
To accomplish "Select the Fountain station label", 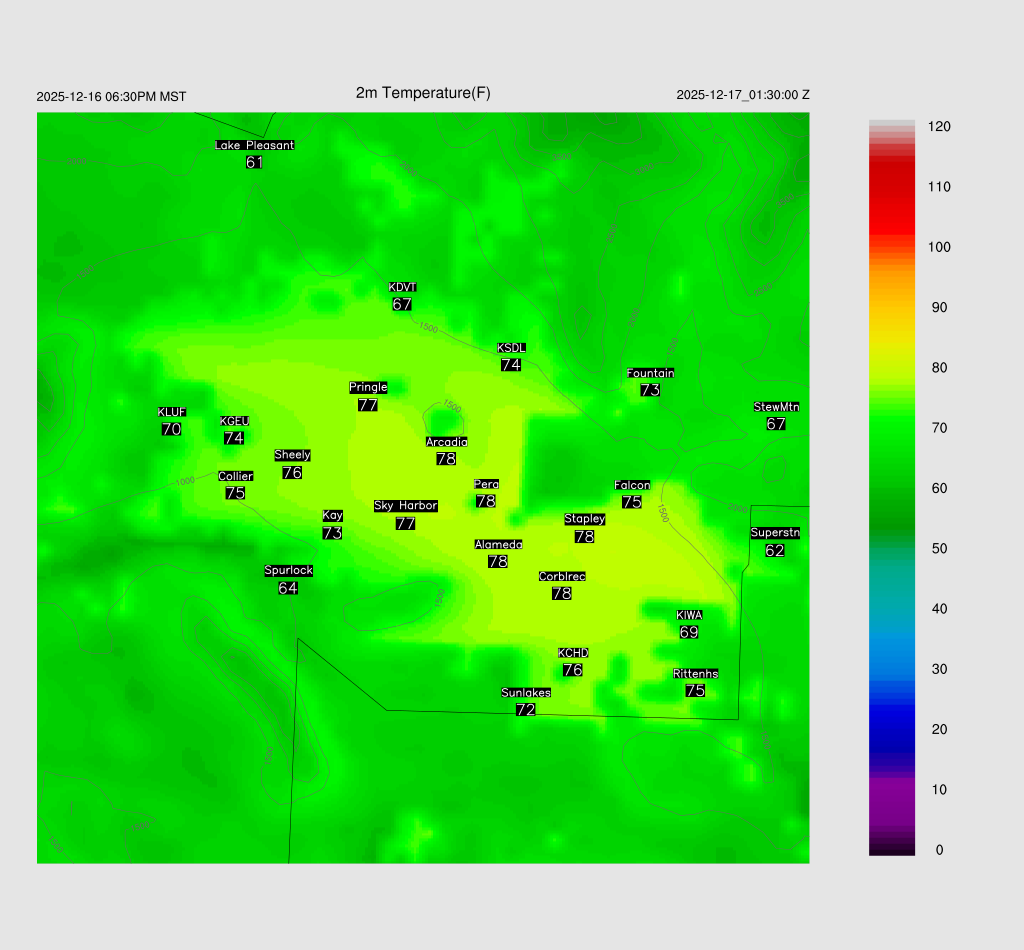I will (650, 373).
